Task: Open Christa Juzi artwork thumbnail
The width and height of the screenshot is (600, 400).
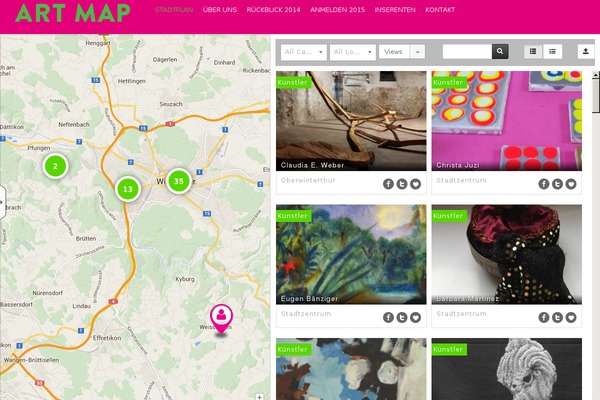Action: [507, 121]
